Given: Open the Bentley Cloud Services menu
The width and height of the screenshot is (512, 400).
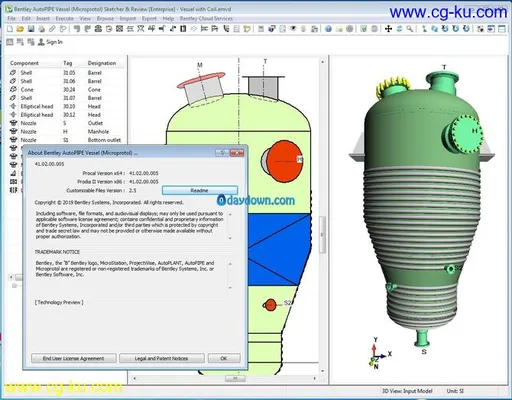Looking at the screenshot, I should (206, 18).
